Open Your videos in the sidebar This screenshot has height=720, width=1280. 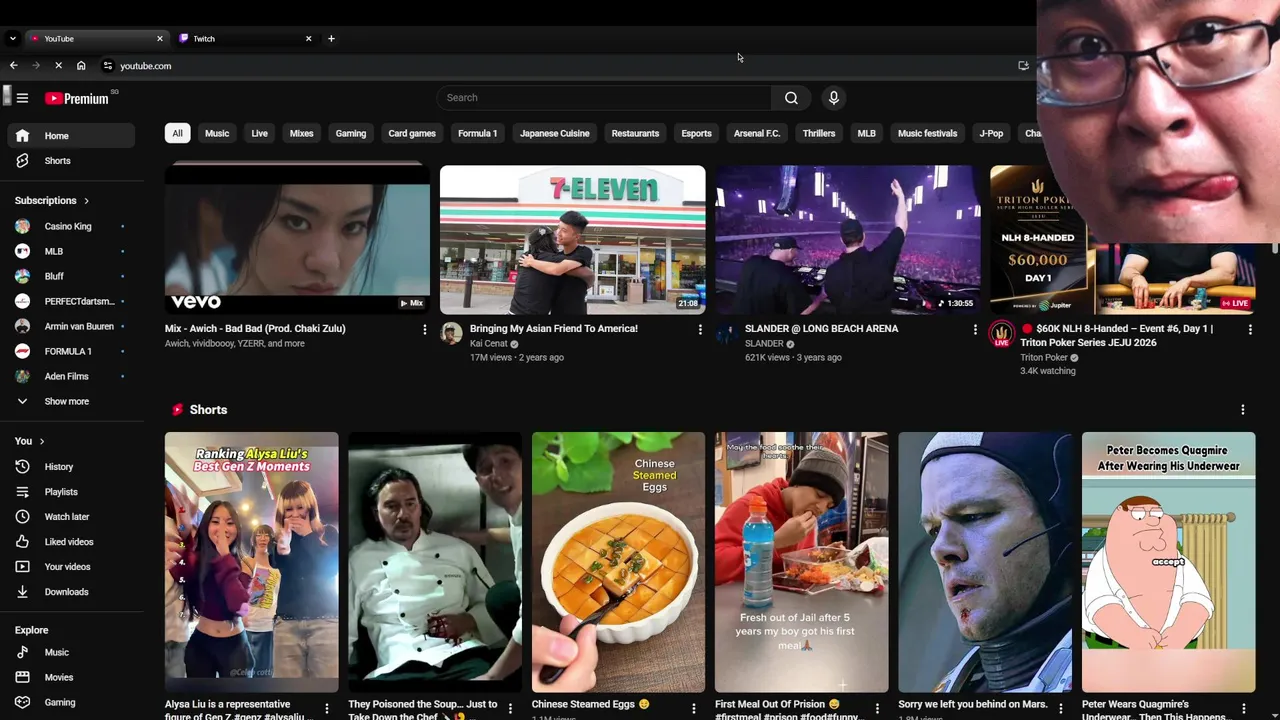coord(71,567)
